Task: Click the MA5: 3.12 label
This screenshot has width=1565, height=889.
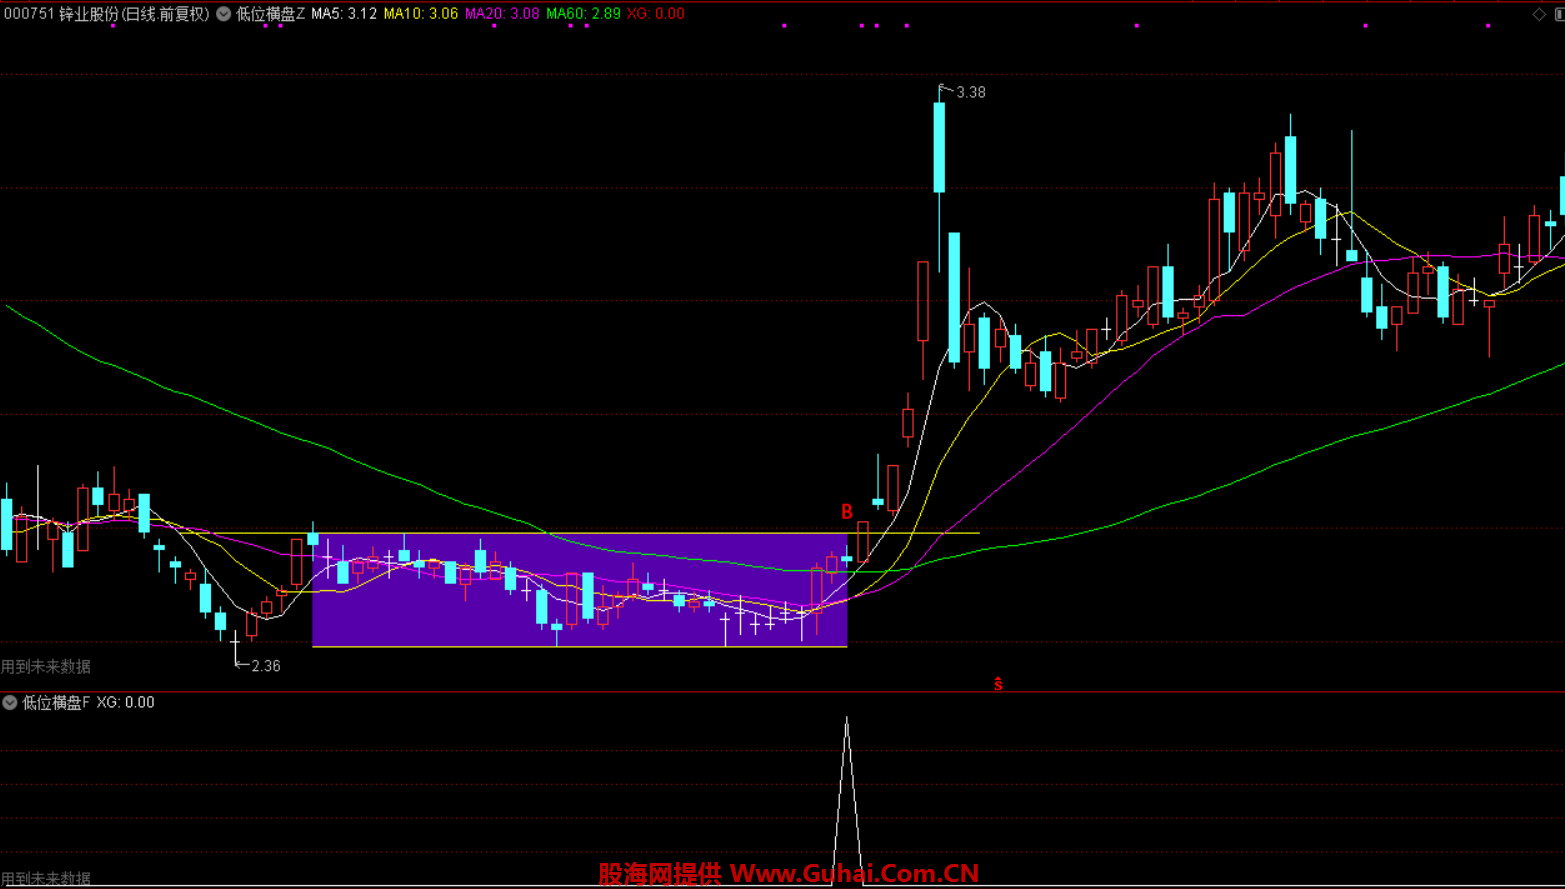Action: 344,14
